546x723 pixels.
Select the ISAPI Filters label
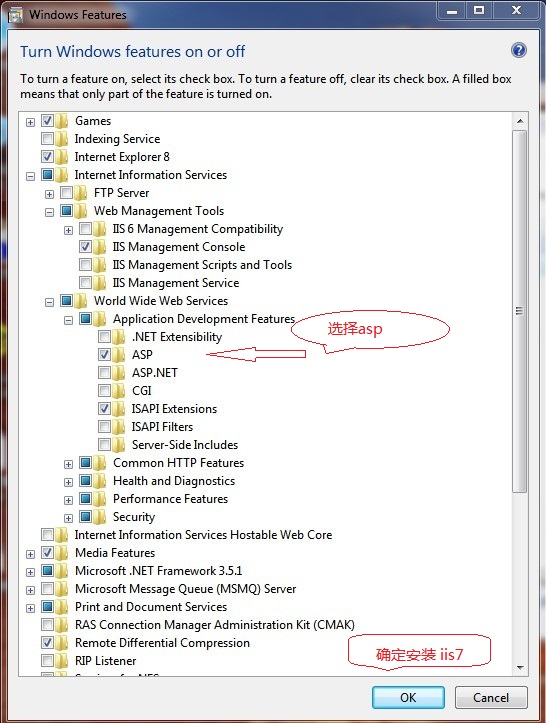tap(162, 427)
